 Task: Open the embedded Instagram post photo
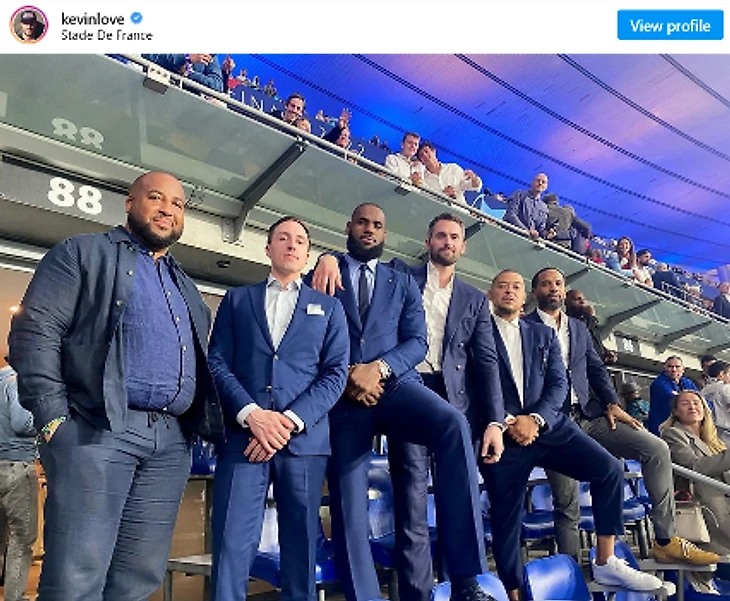click(365, 327)
